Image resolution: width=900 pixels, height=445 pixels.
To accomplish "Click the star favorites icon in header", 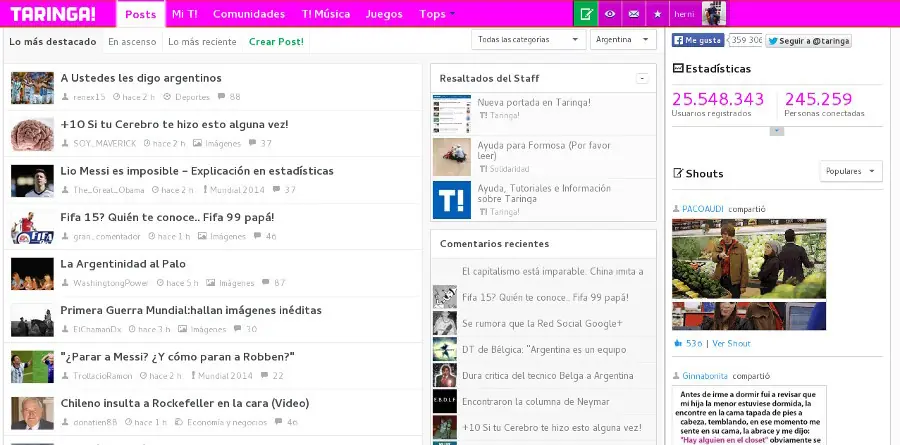I will [657, 14].
